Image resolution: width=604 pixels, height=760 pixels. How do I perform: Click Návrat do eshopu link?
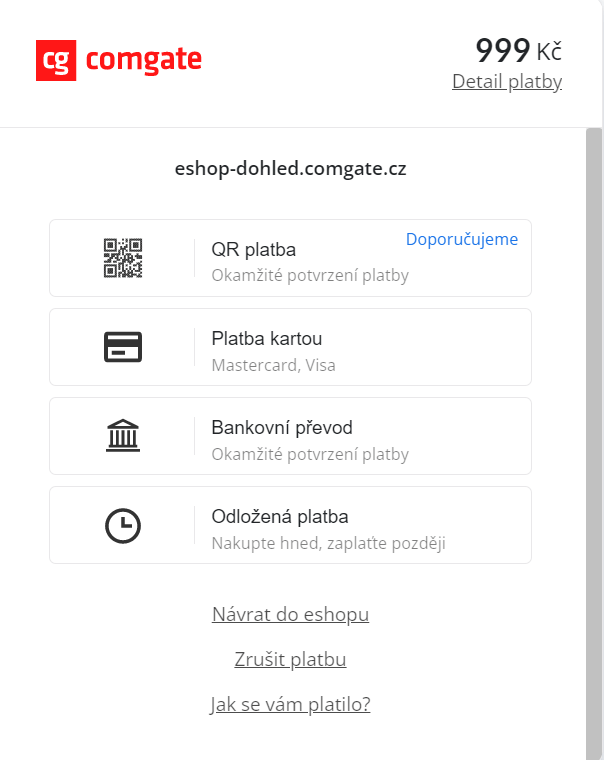(x=290, y=614)
